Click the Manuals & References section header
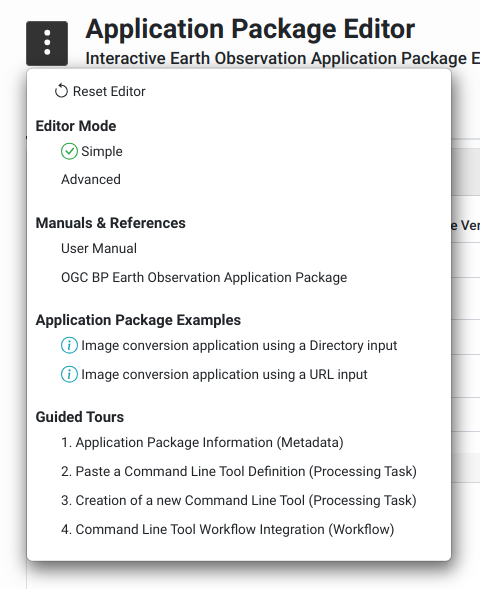480x589 pixels. 110,223
